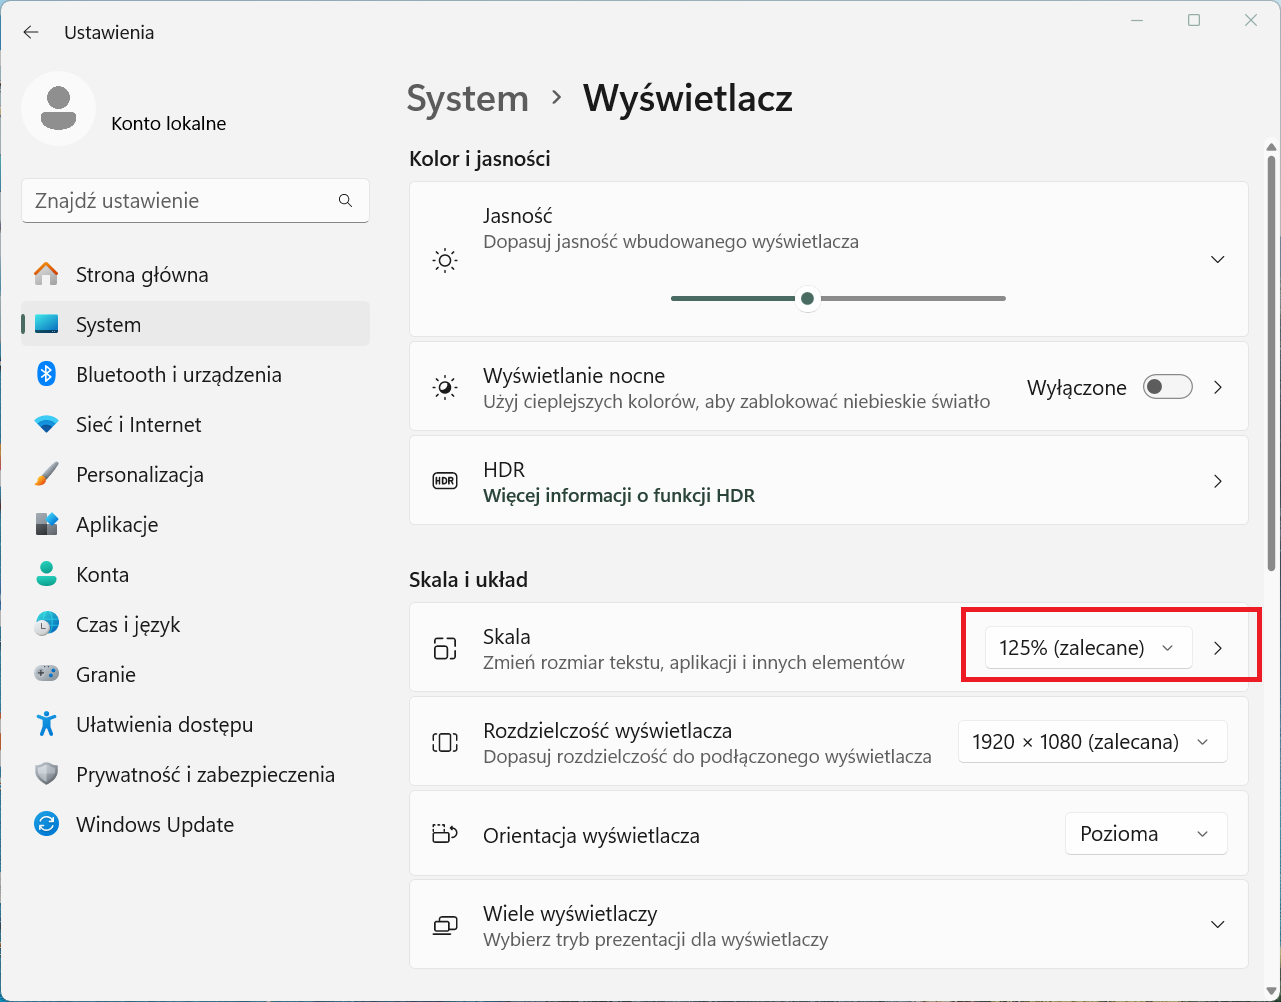Adjust the Jasność brightness slider
The height and width of the screenshot is (1002, 1281).
click(838, 298)
